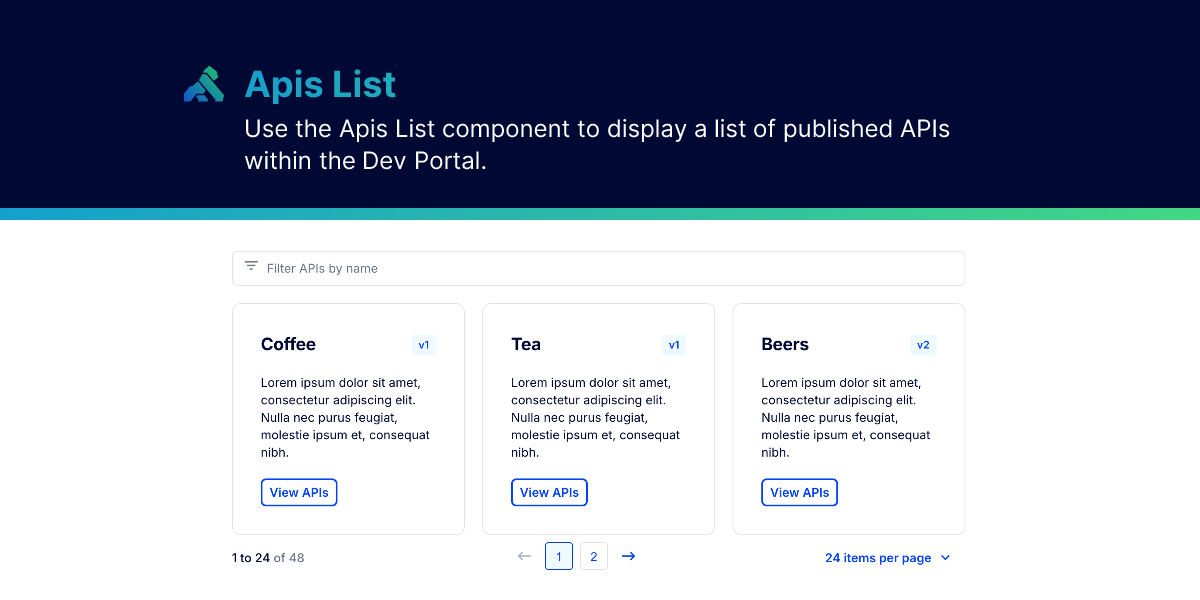The height and width of the screenshot is (600, 1200).
Task: Click the v1 version badge on the Tea card
Action: tap(674, 344)
